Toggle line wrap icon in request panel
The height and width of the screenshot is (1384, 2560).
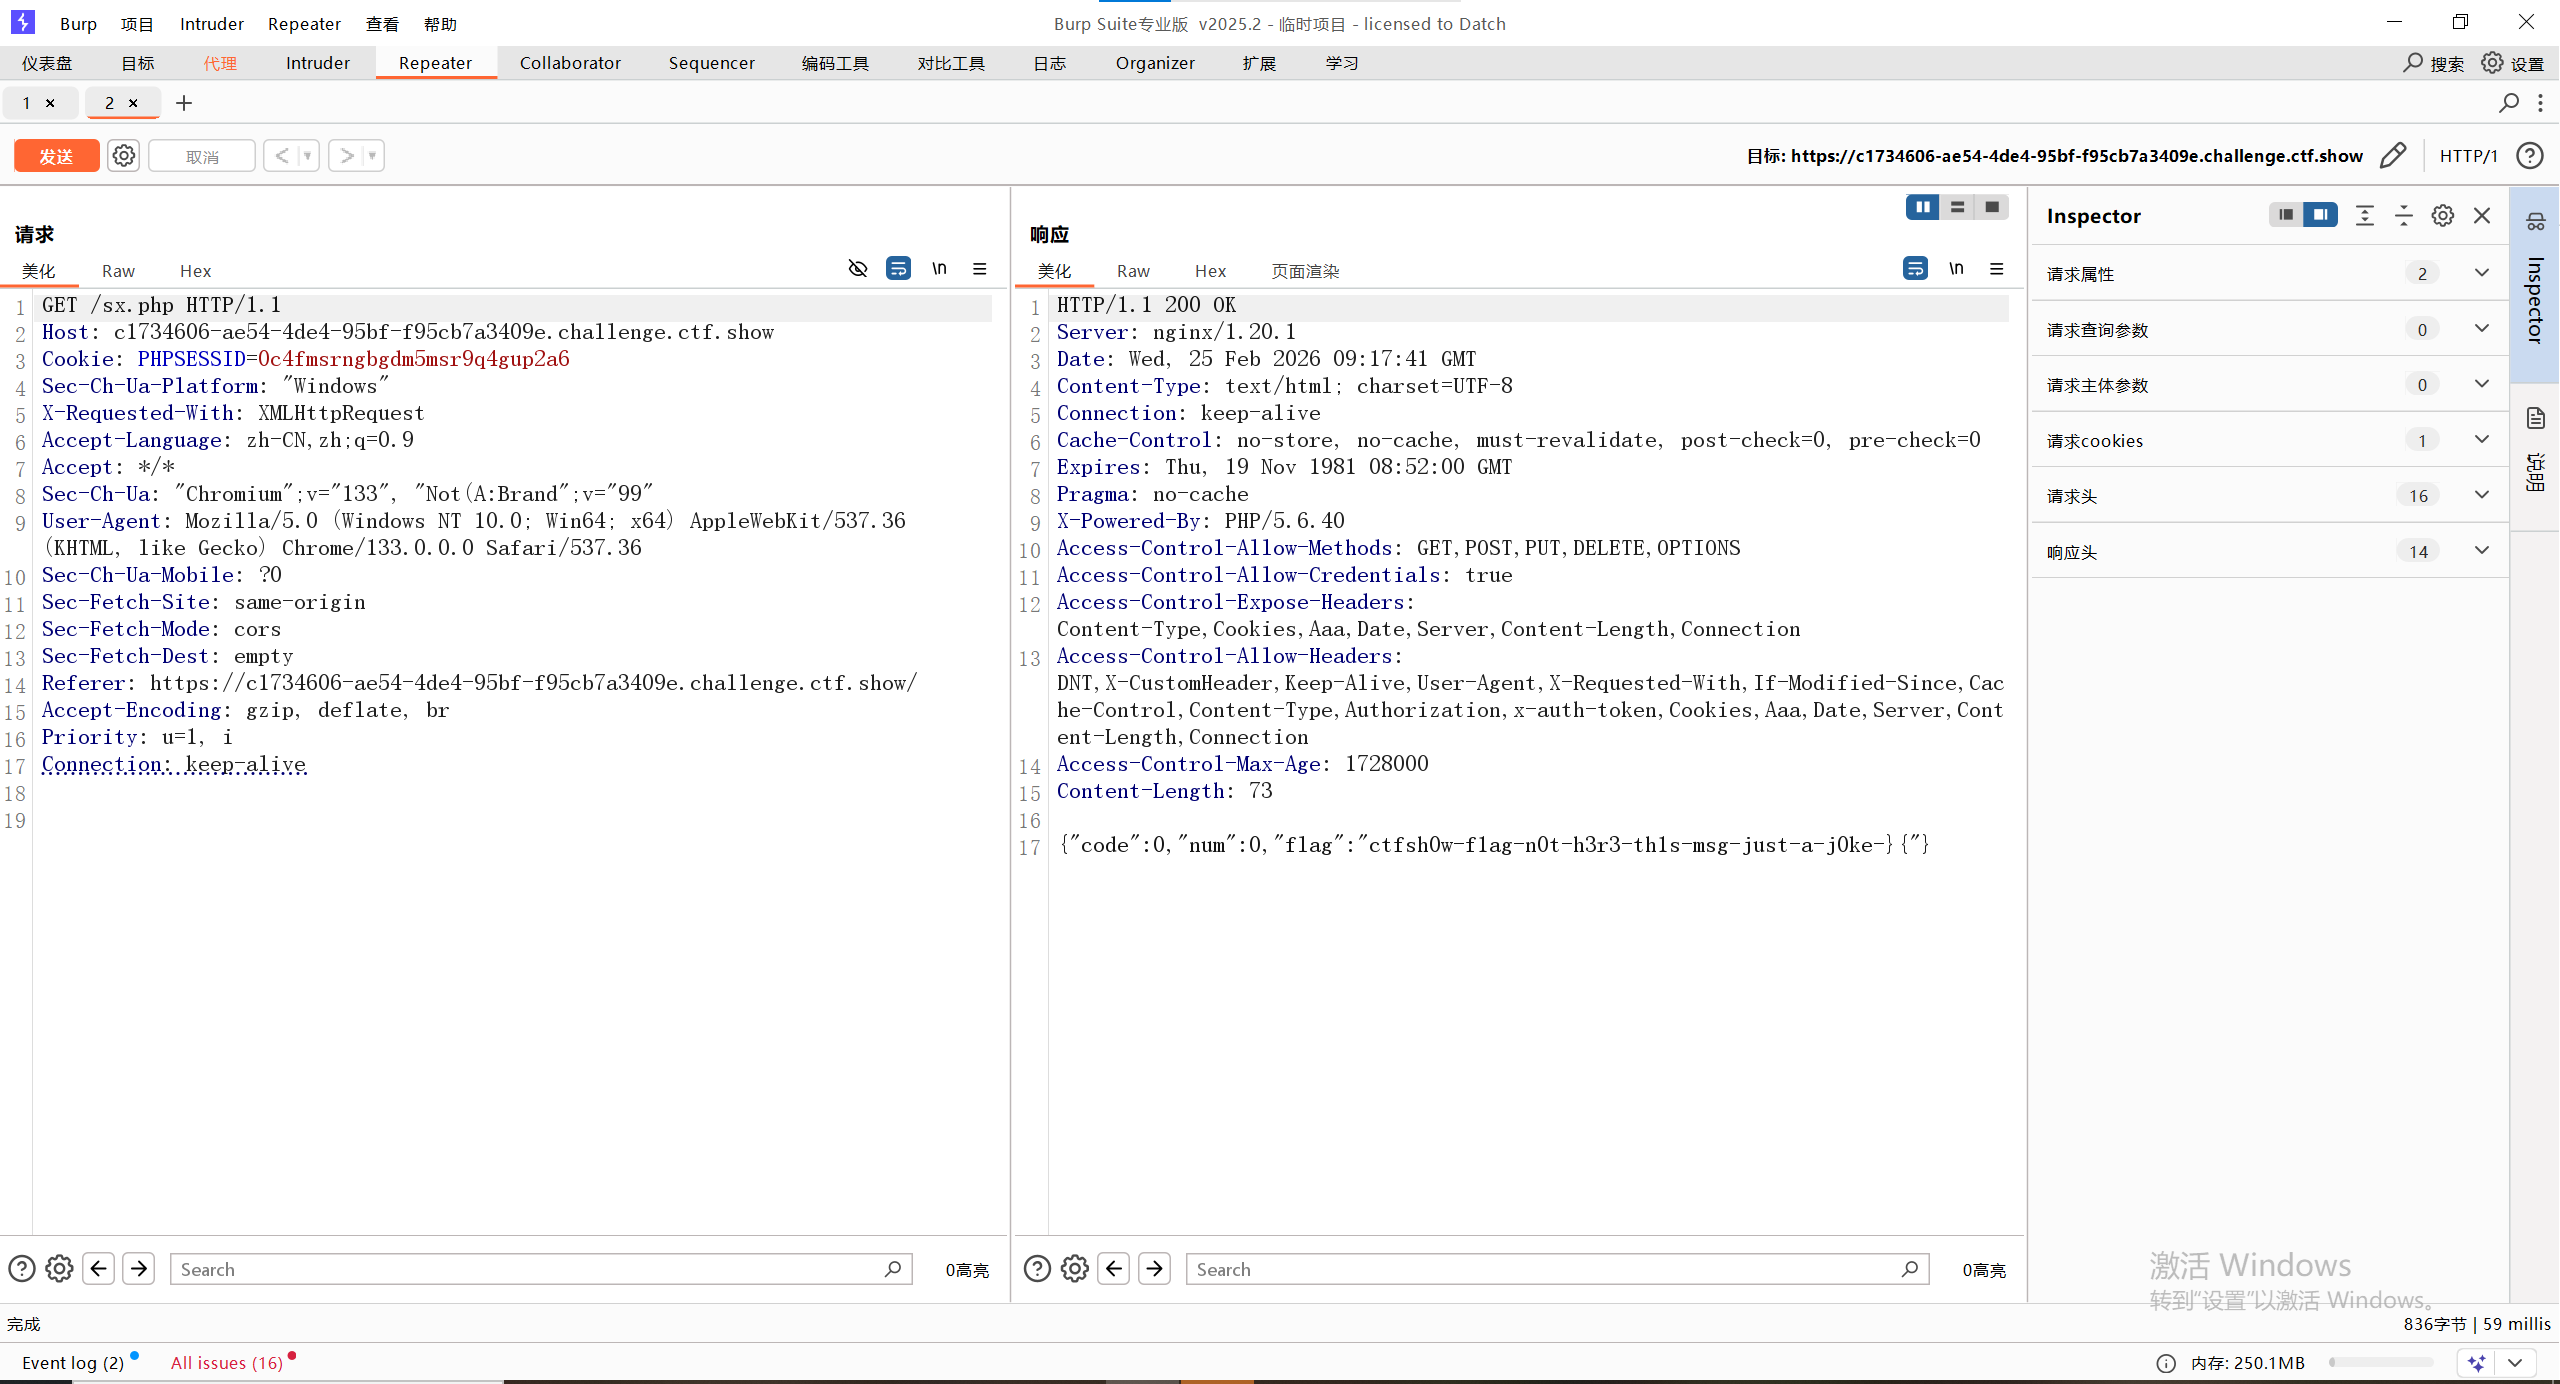[898, 268]
